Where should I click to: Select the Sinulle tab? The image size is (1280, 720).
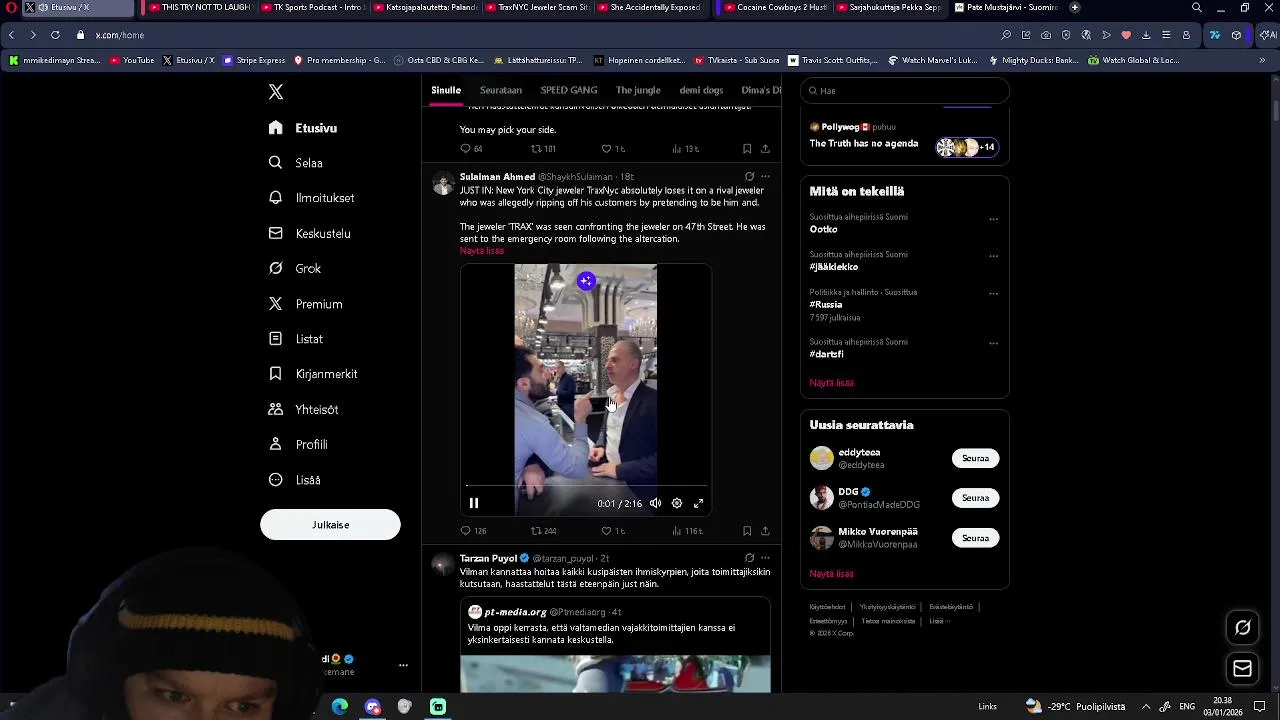coord(446,90)
